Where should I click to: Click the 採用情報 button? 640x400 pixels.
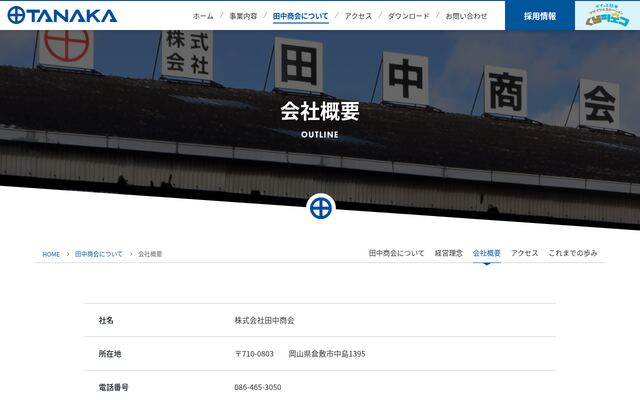(540, 16)
